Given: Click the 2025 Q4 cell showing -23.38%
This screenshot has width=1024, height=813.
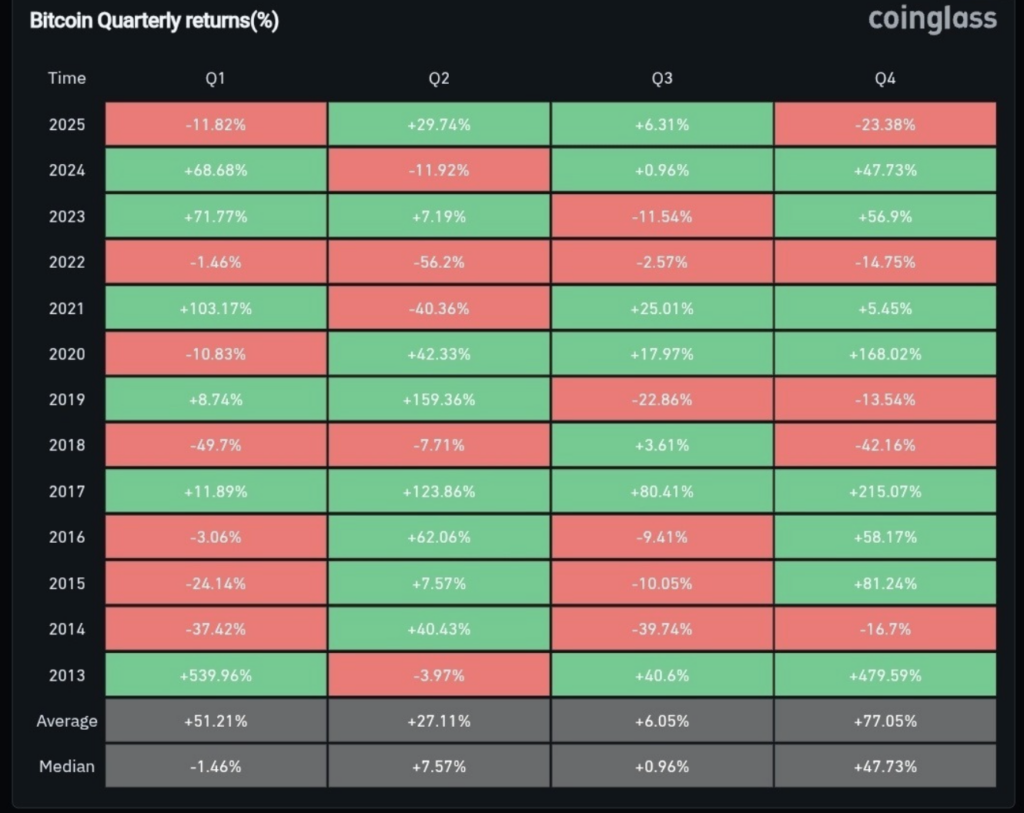Looking at the screenshot, I should [x=885, y=124].
